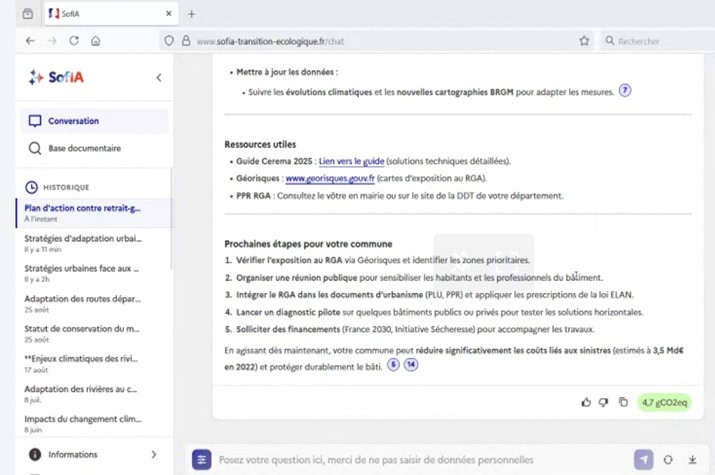
Task: Click the Historique clock icon
Action: [x=31, y=187]
